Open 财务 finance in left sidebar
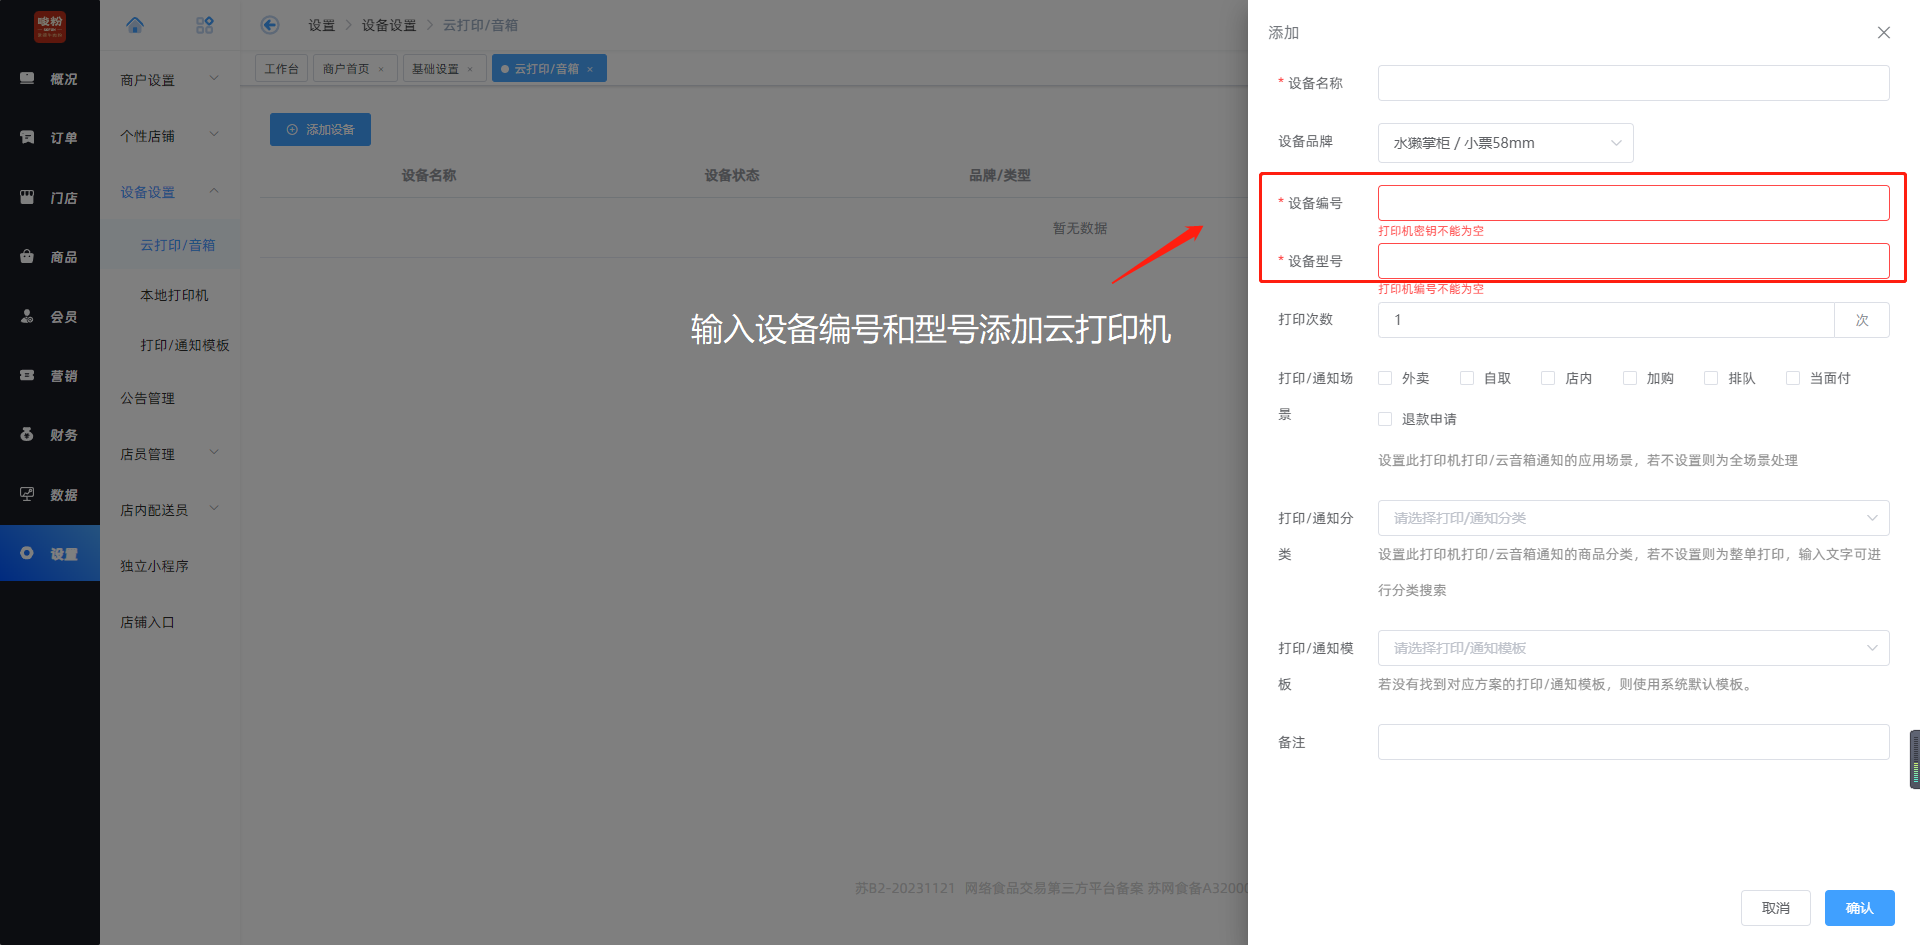The width and height of the screenshot is (1920, 945). [50, 435]
